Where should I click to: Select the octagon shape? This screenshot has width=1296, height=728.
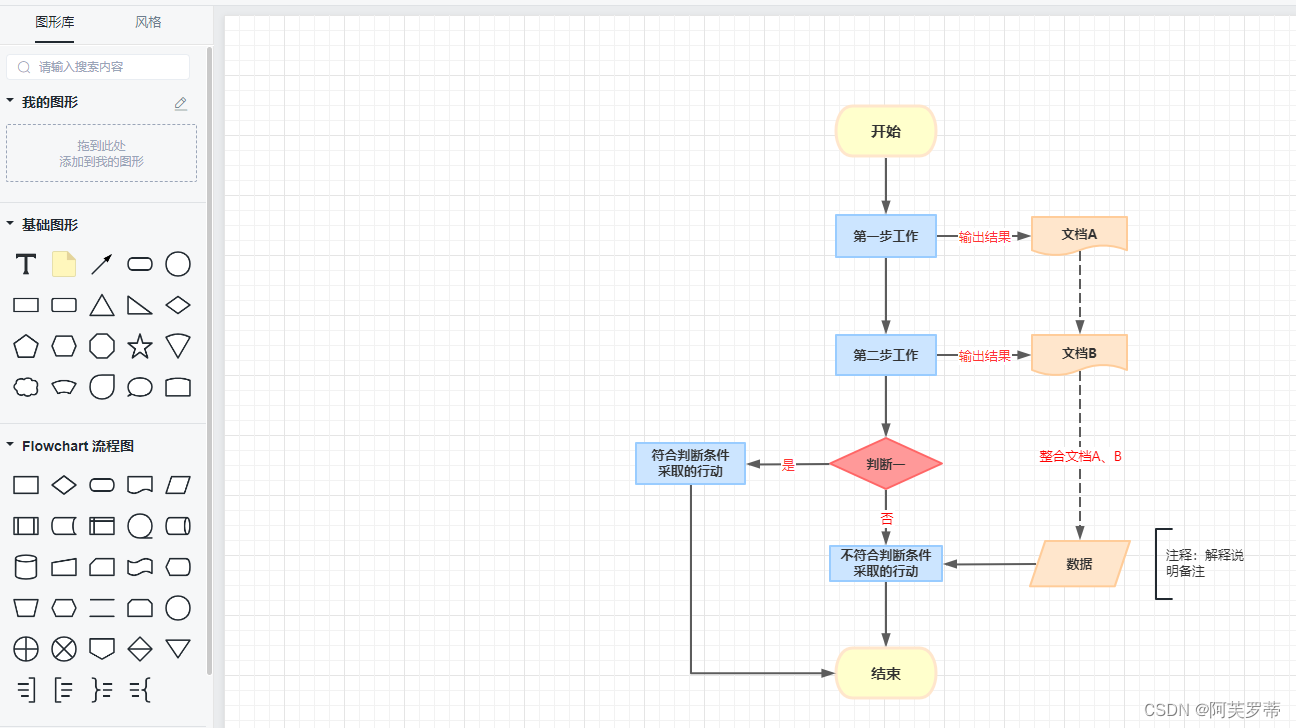point(102,346)
